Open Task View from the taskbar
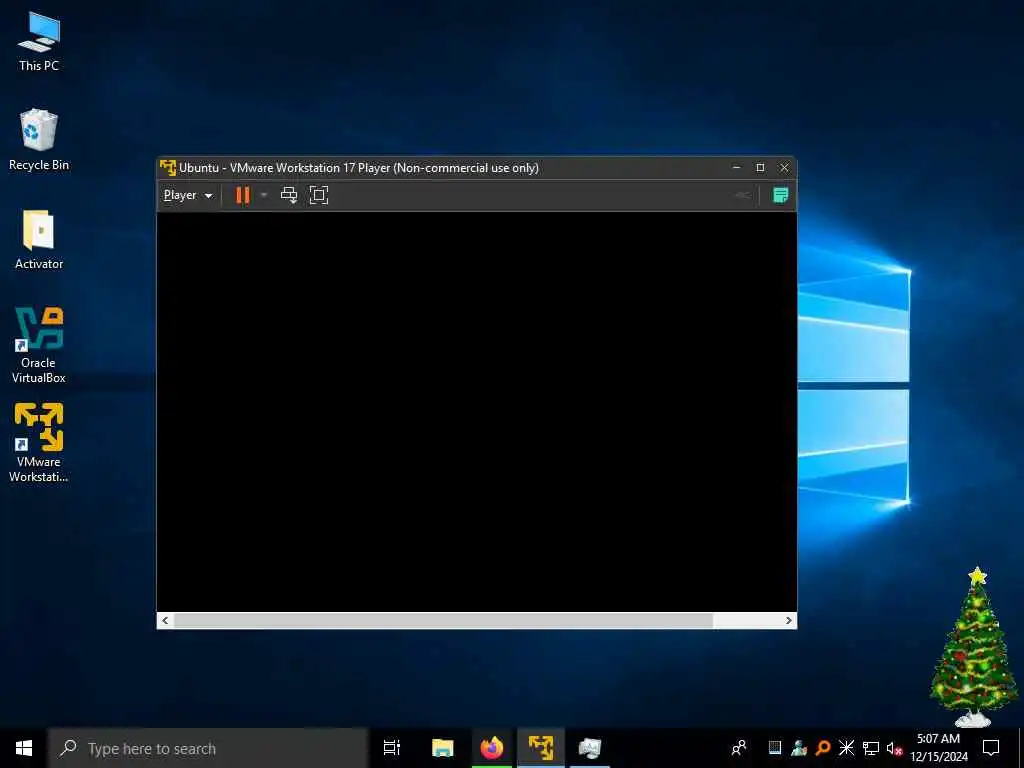1024x768 pixels. [x=392, y=748]
